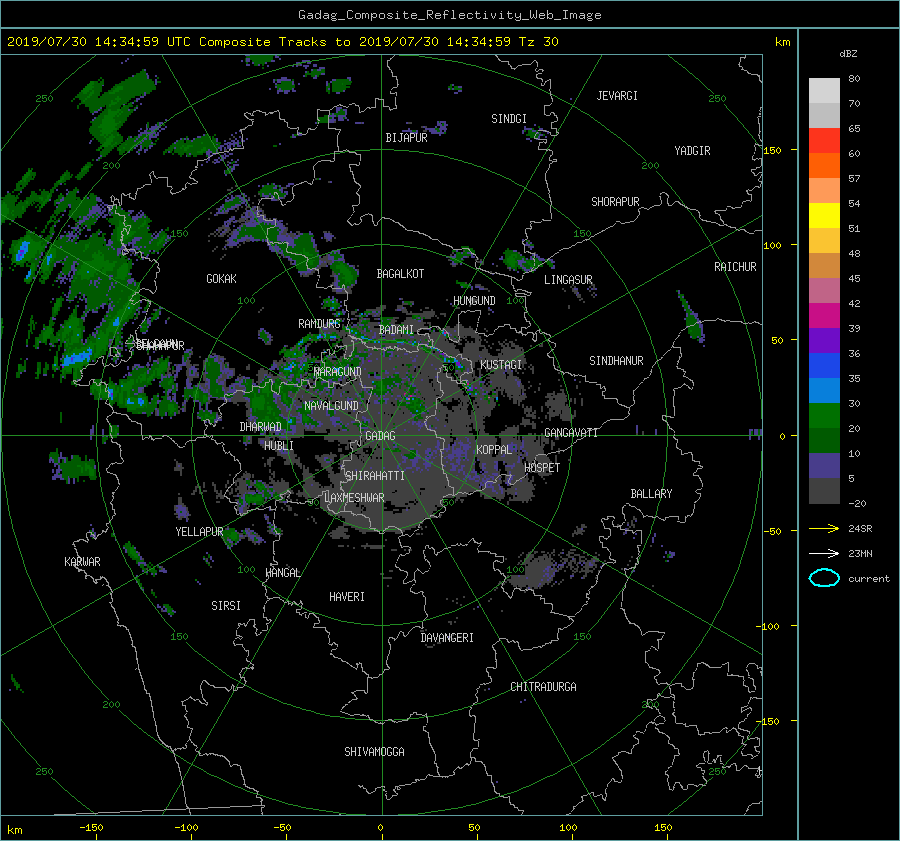
Task: Select the GANGAVATI city label
Action: click(571, 433)
